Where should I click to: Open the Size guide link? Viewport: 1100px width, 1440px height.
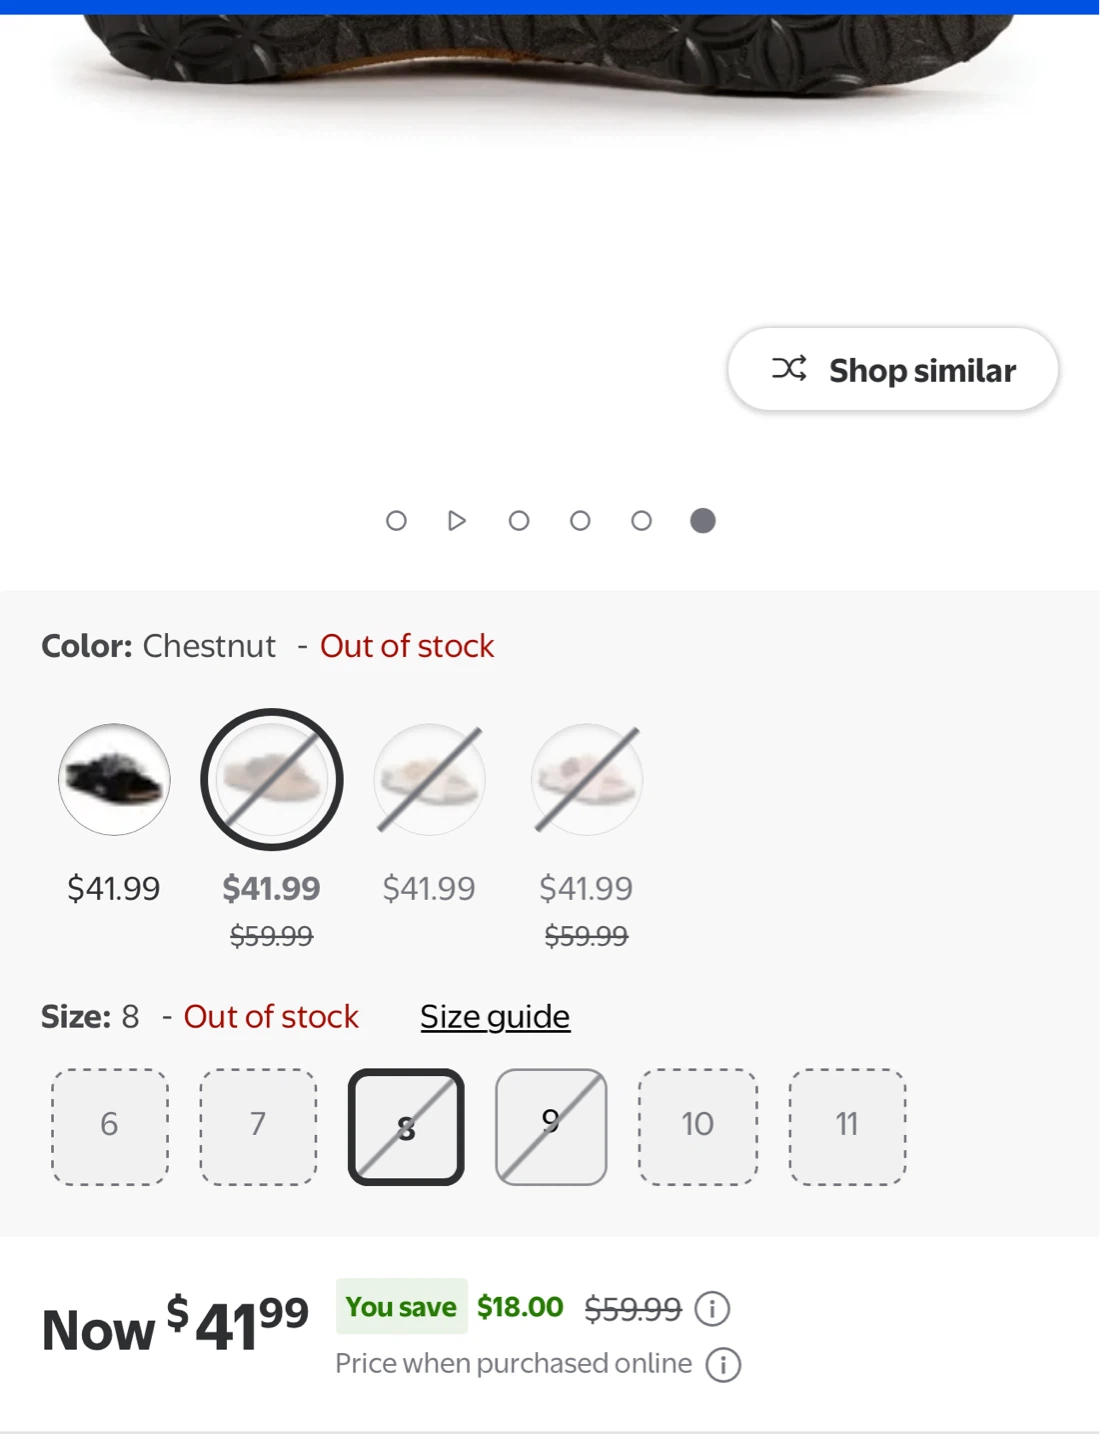coord(495,1016)
